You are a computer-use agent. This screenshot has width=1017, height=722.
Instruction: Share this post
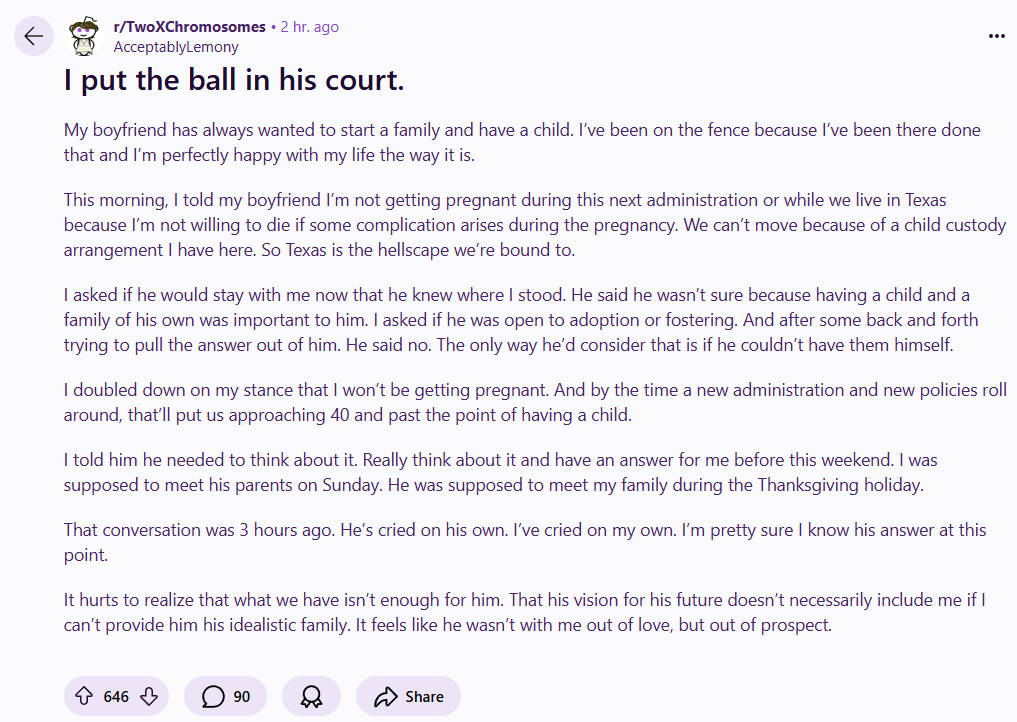click(x=408, y=697)
